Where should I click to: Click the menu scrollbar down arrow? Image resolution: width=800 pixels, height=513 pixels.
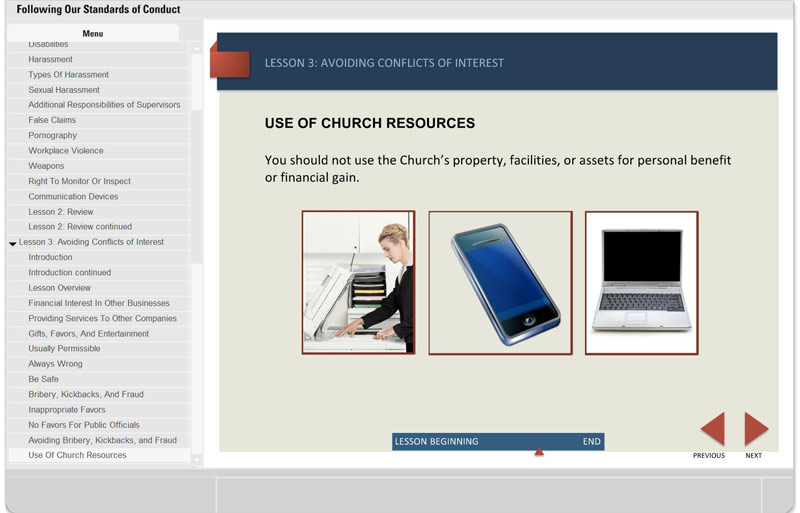(196, 460)
